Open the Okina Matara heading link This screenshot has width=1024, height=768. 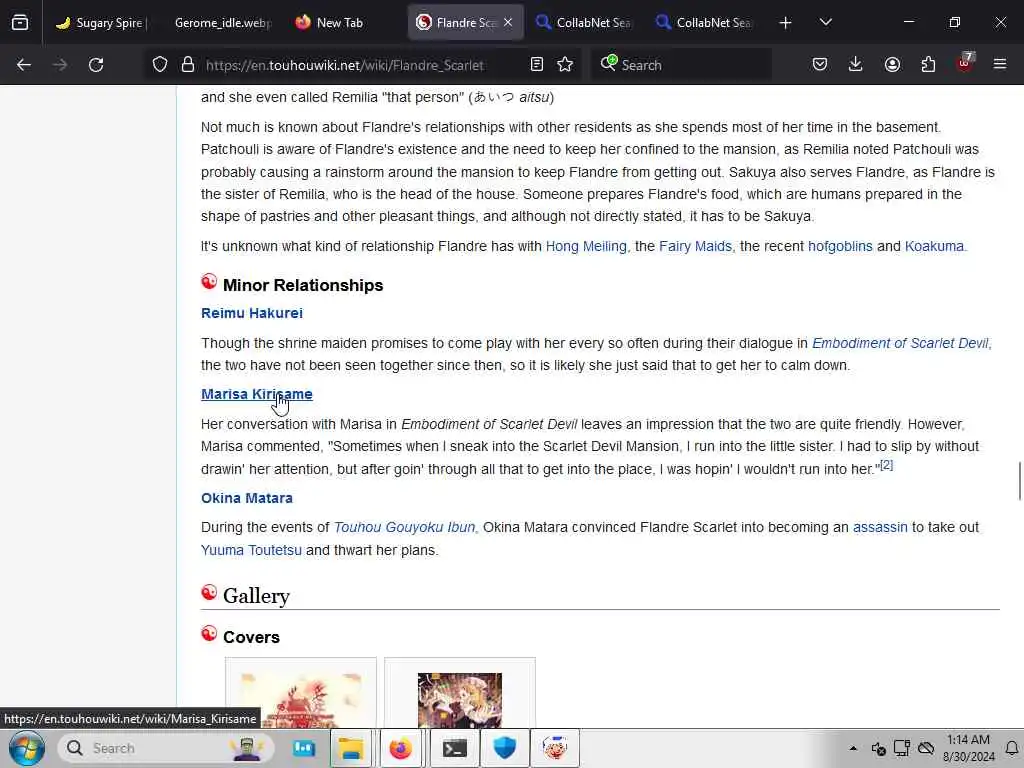[x=247, y=498]
